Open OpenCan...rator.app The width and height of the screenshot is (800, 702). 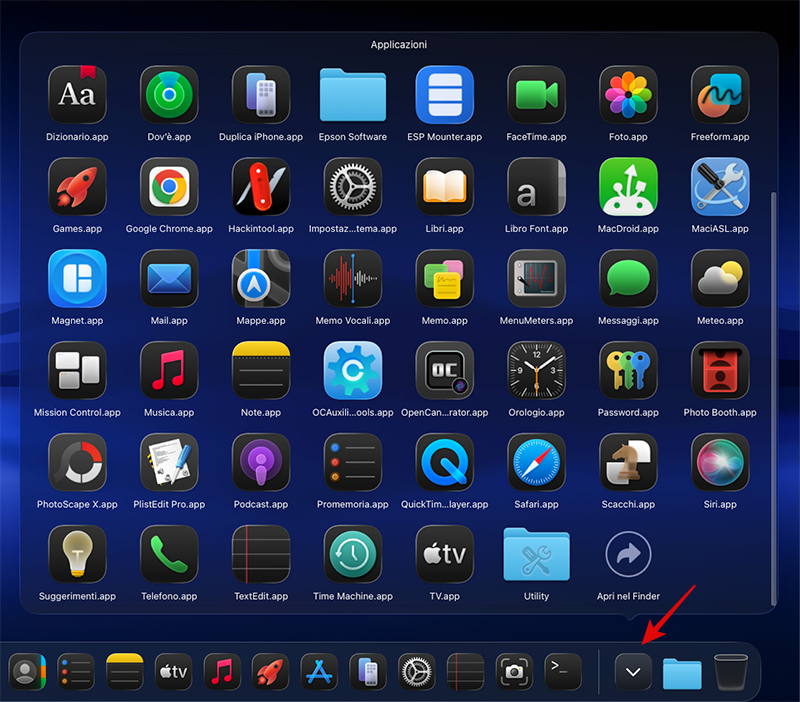(x=444, y=370)
